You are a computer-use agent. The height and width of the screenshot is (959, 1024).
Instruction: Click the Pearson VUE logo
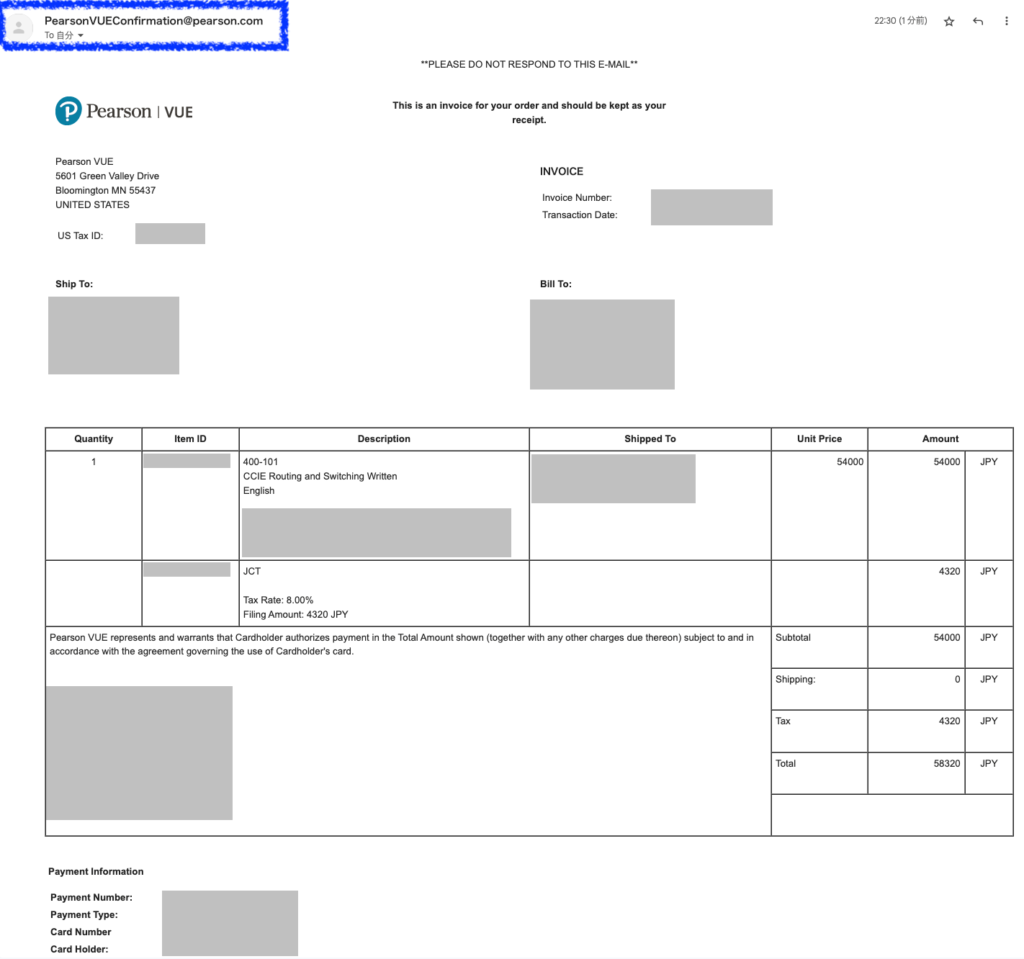123,110
